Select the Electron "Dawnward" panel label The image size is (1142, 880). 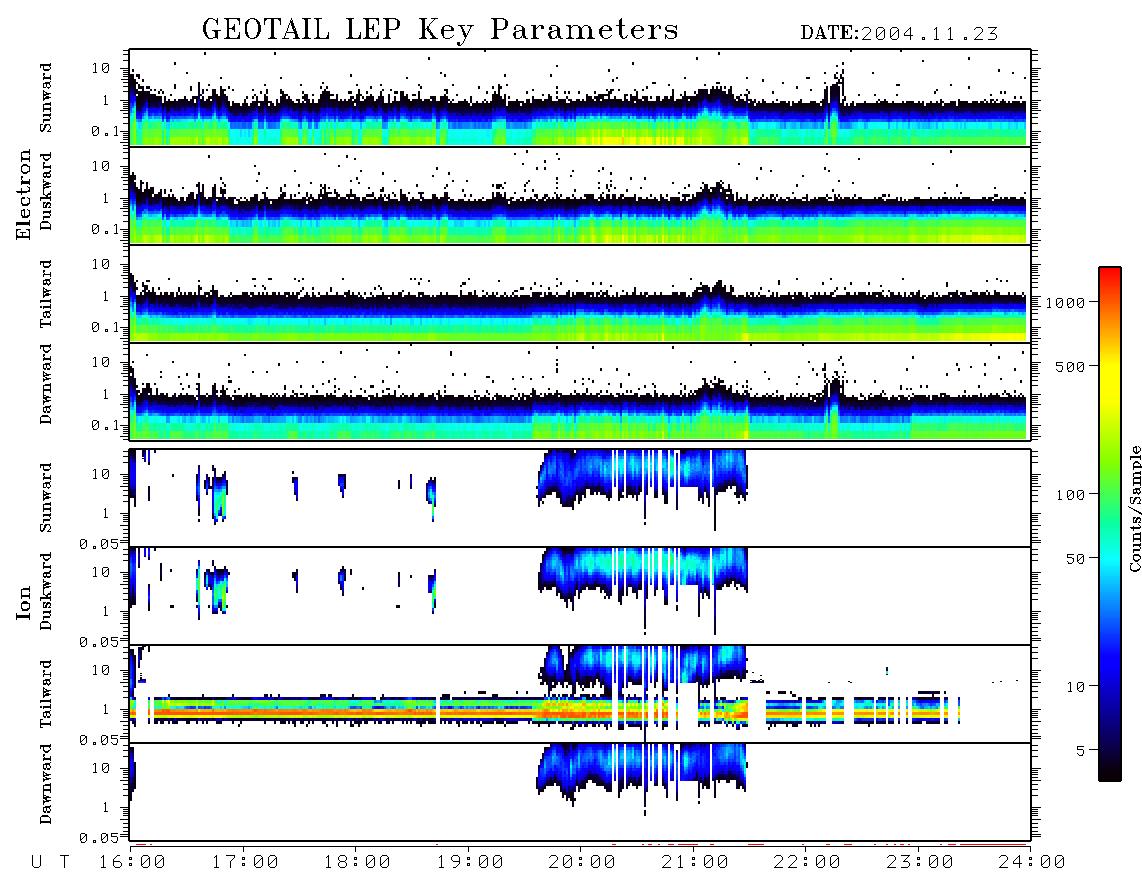pyautogui.click(x=46, y=385)
